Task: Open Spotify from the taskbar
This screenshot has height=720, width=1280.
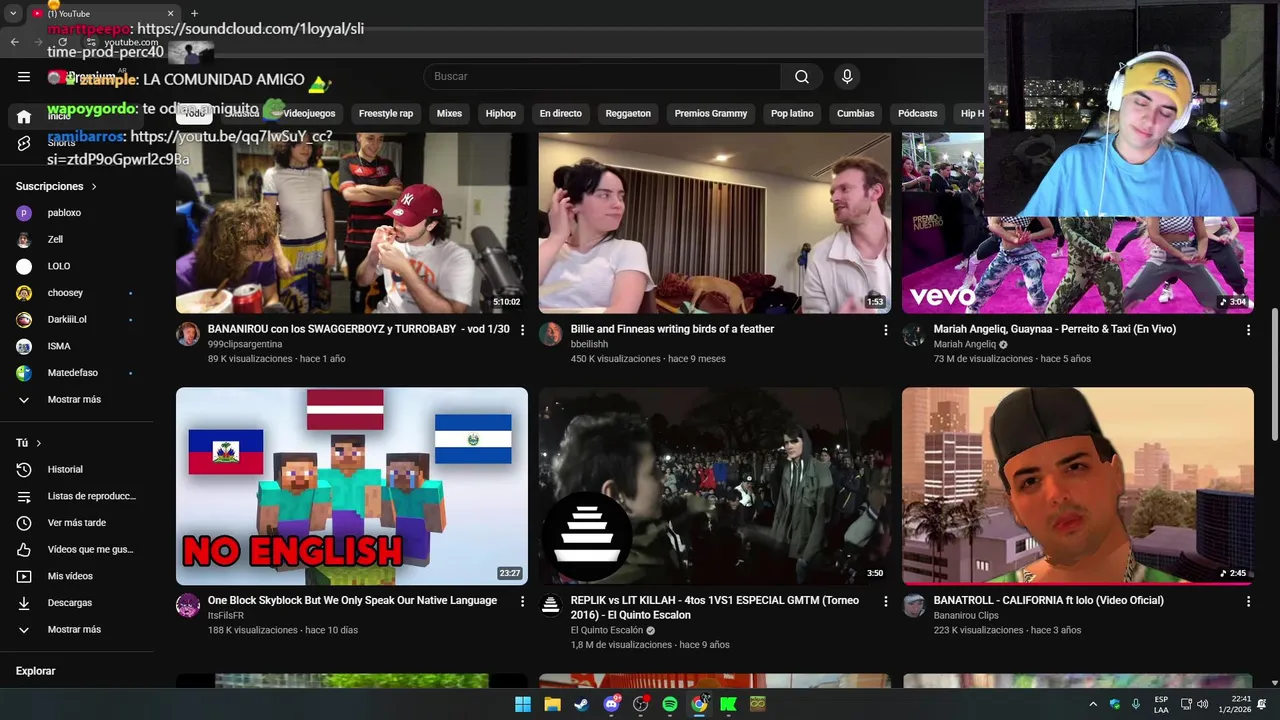Action: [x=670, y=704]
